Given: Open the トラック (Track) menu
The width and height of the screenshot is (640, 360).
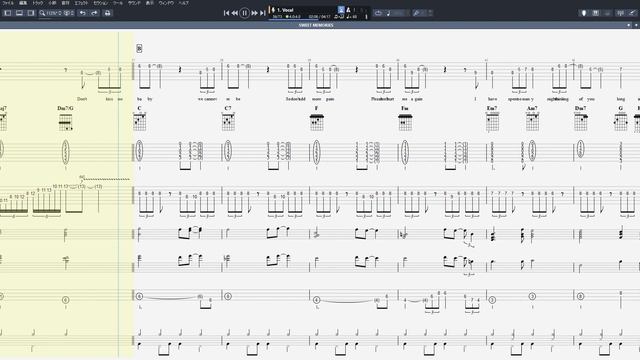Looking at the screenshot, I should 38,3.
